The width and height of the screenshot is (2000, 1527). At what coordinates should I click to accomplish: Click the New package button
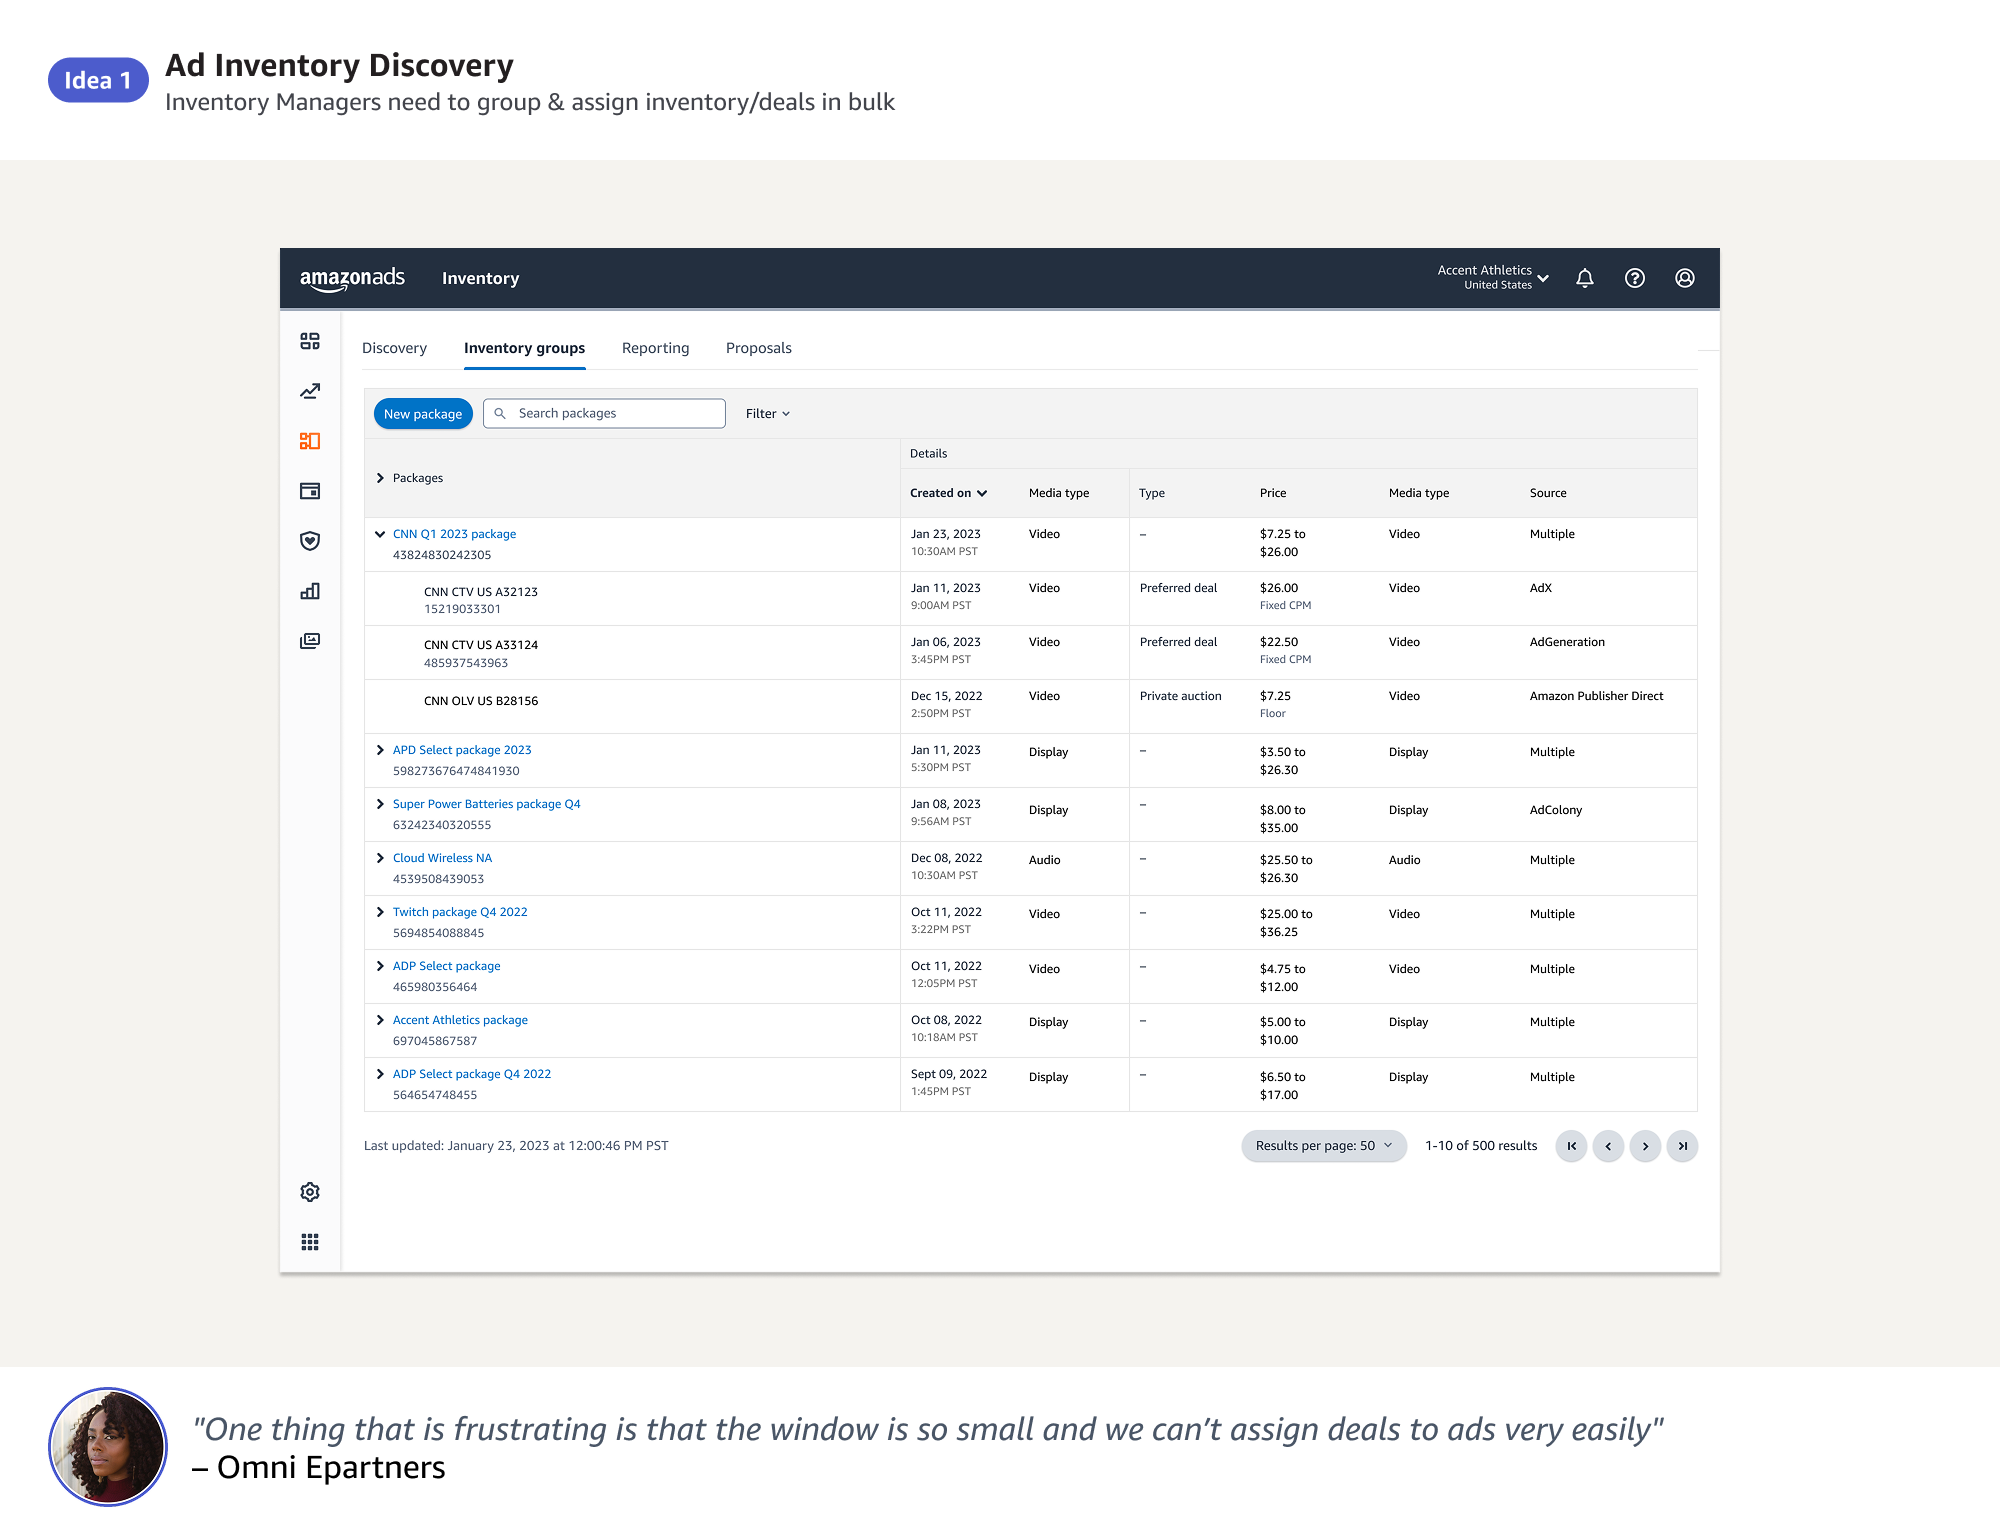click(x=423, y=413)
